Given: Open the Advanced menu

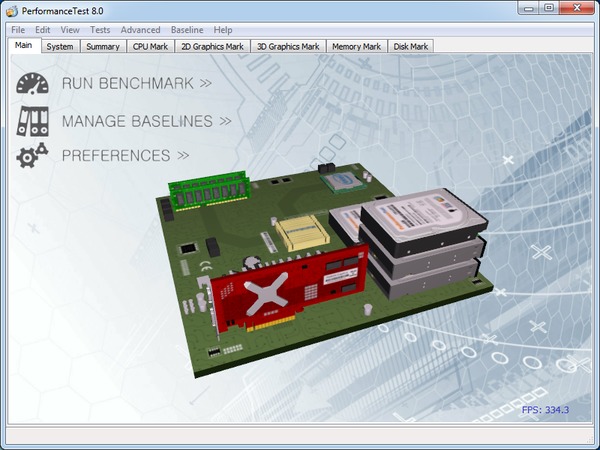Looking at the screenshot, I should point(140,30).
